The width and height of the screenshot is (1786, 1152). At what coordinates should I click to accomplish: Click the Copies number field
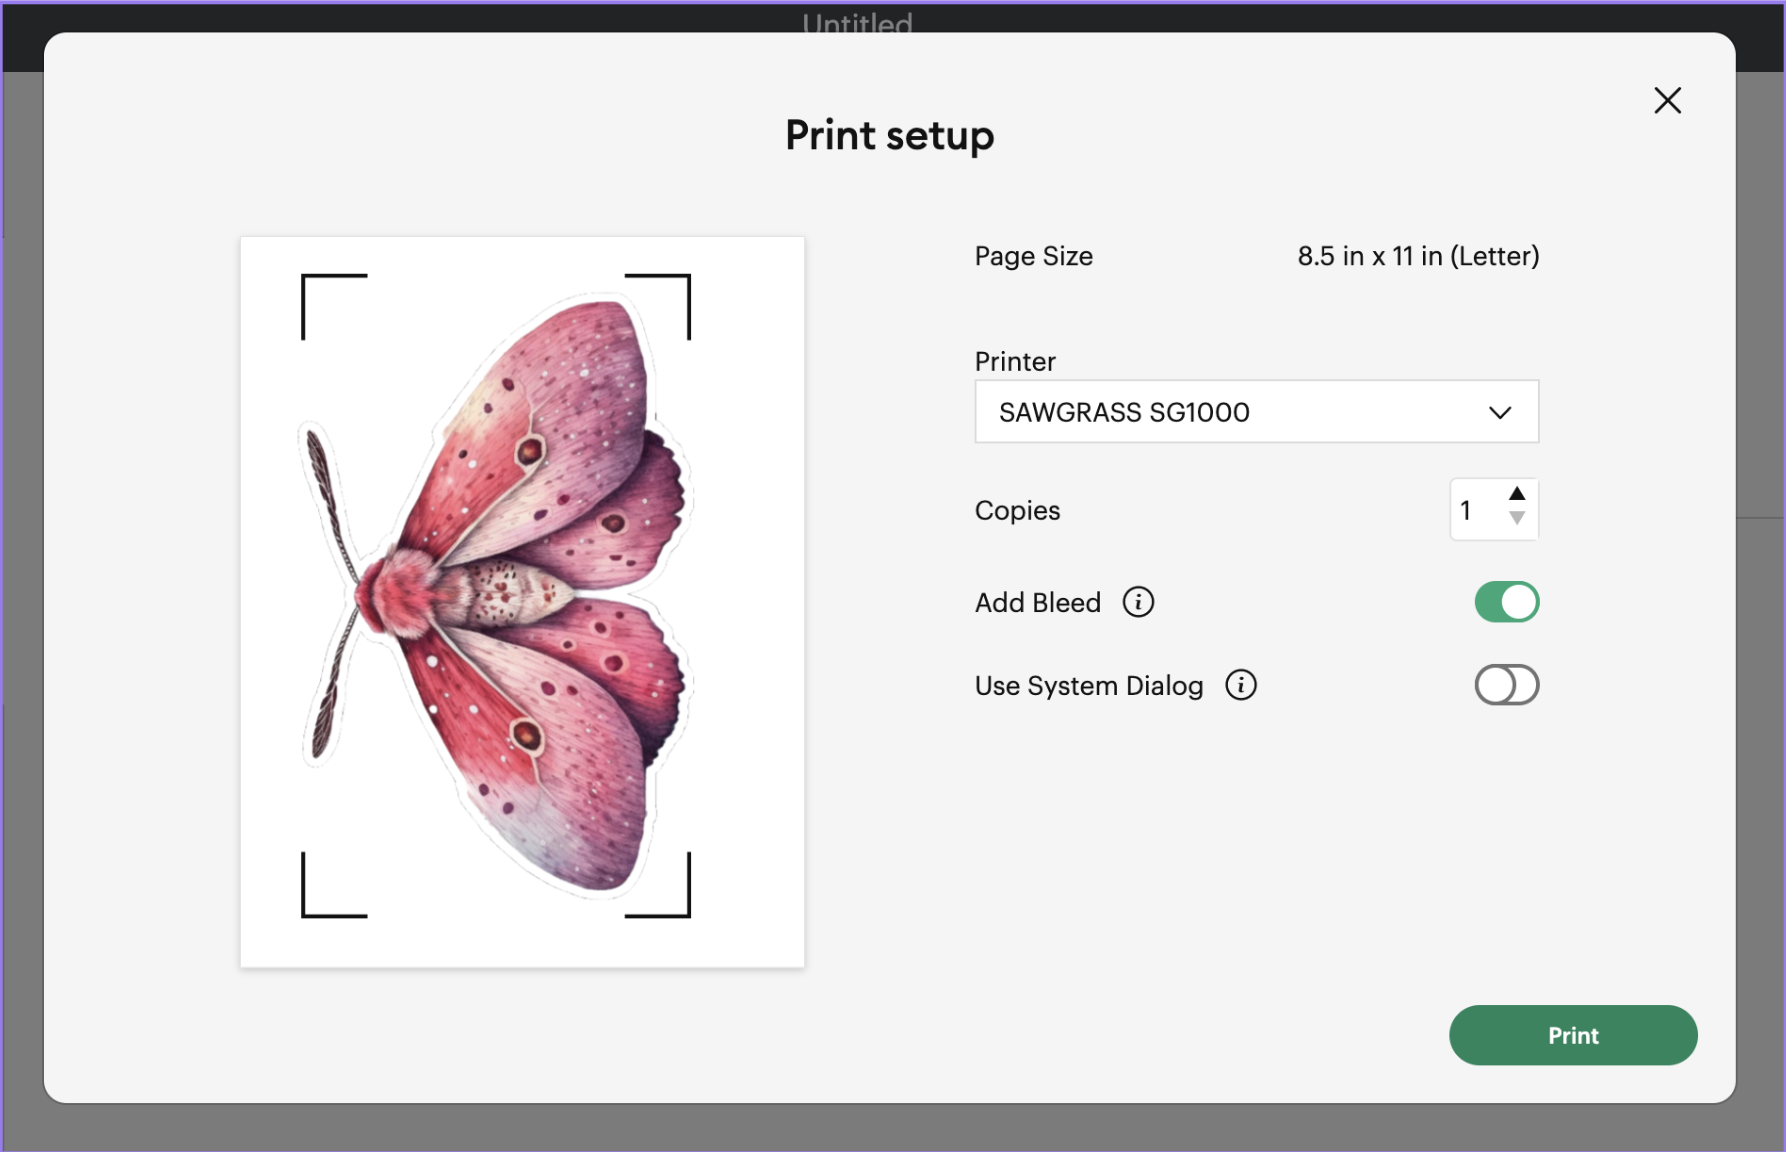[1475, 510]
